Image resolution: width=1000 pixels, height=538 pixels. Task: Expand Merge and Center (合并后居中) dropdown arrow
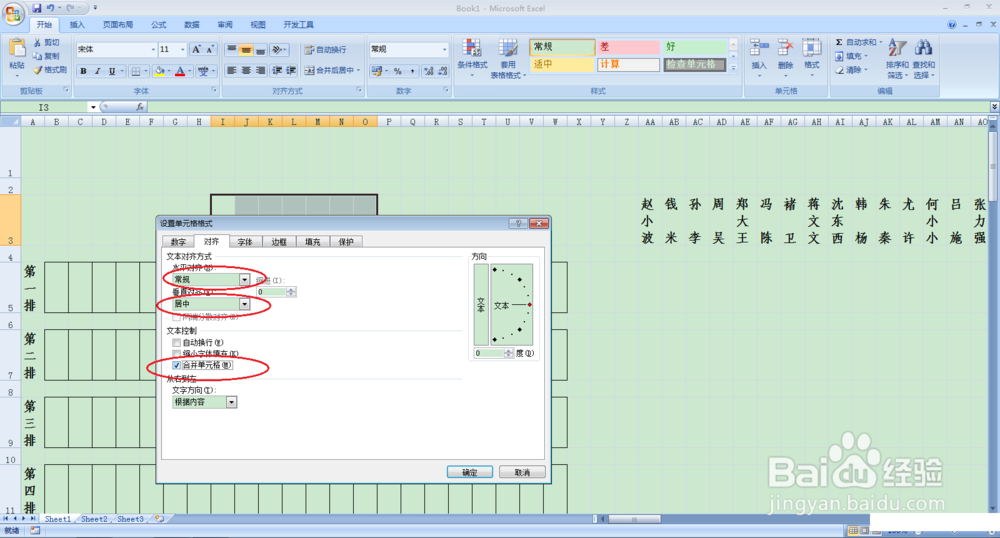(358, 70)
